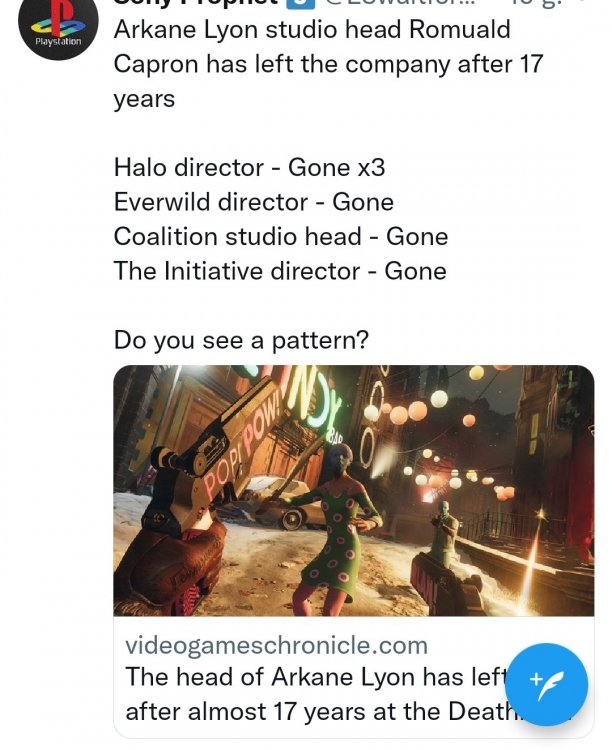Tap the 'Do you see a pattern?' text
Viewport: 612px width, 750px height.
(x=241, y=340)
